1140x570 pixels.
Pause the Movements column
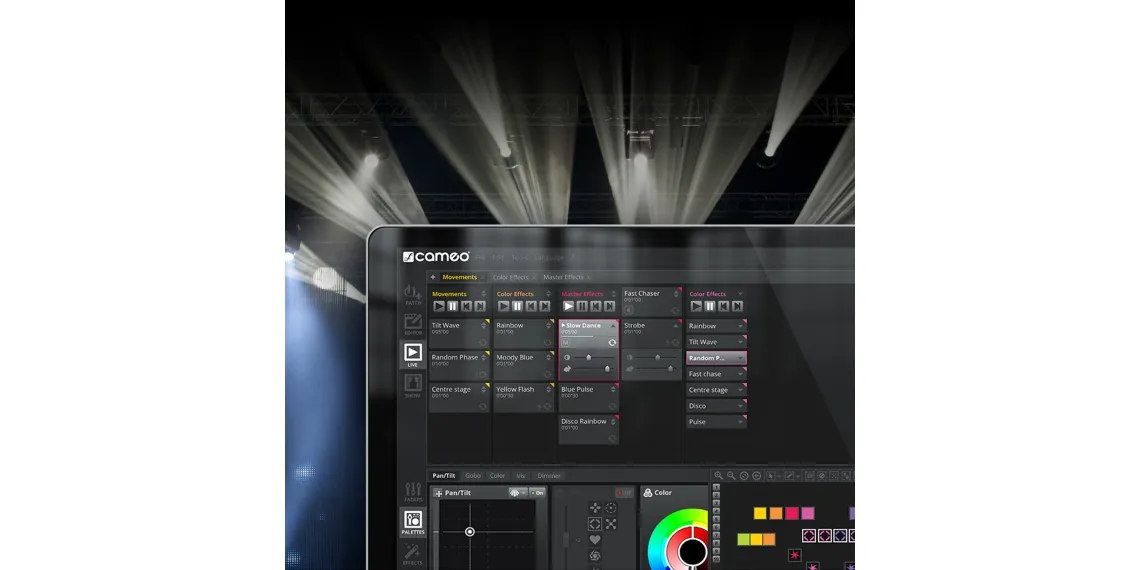(452, 306)
